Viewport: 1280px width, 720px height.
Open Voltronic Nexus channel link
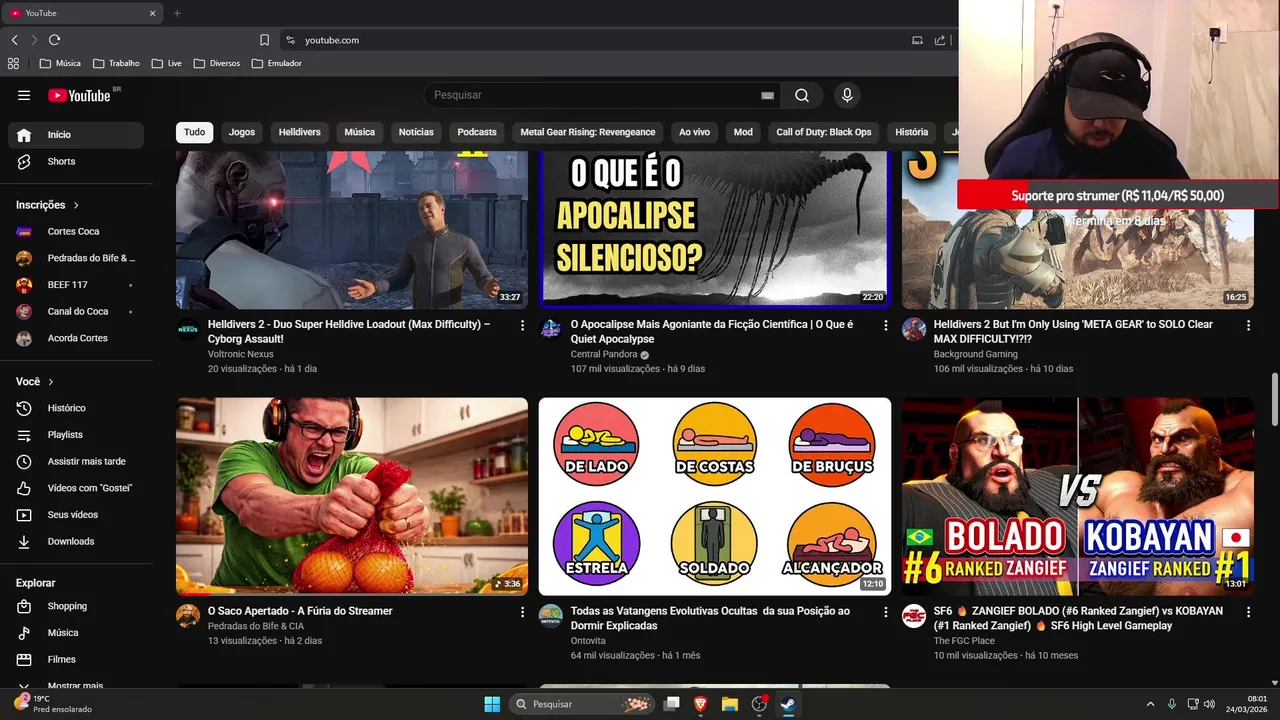click(x=240, y=354)
